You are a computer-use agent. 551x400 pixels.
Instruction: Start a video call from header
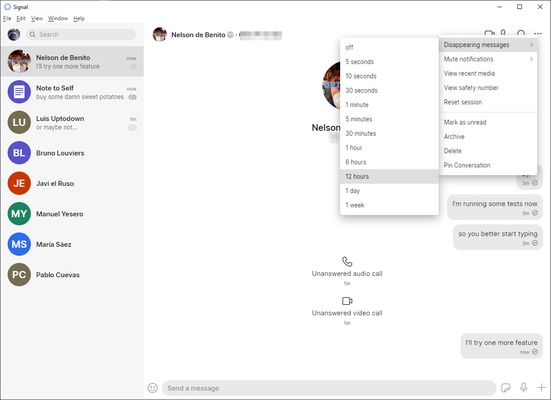click(489, 33)
